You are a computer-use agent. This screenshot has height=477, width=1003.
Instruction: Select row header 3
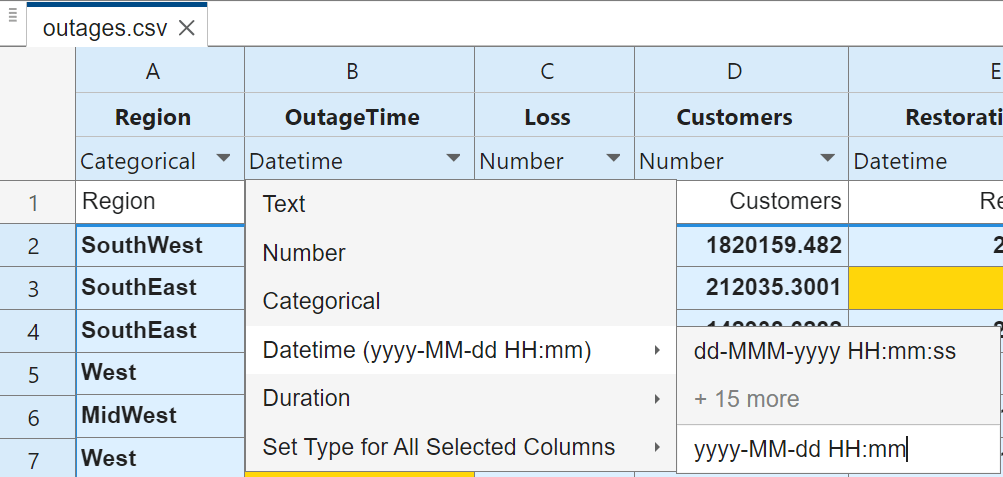tap(38, 288)
